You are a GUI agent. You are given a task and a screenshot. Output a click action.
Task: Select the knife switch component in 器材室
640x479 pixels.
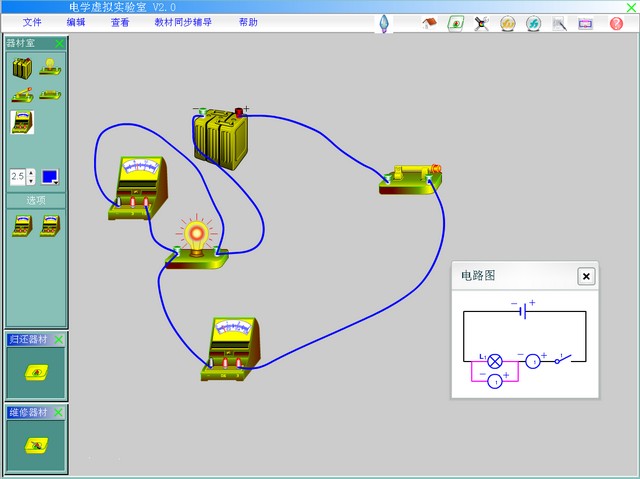coord(22,95)
